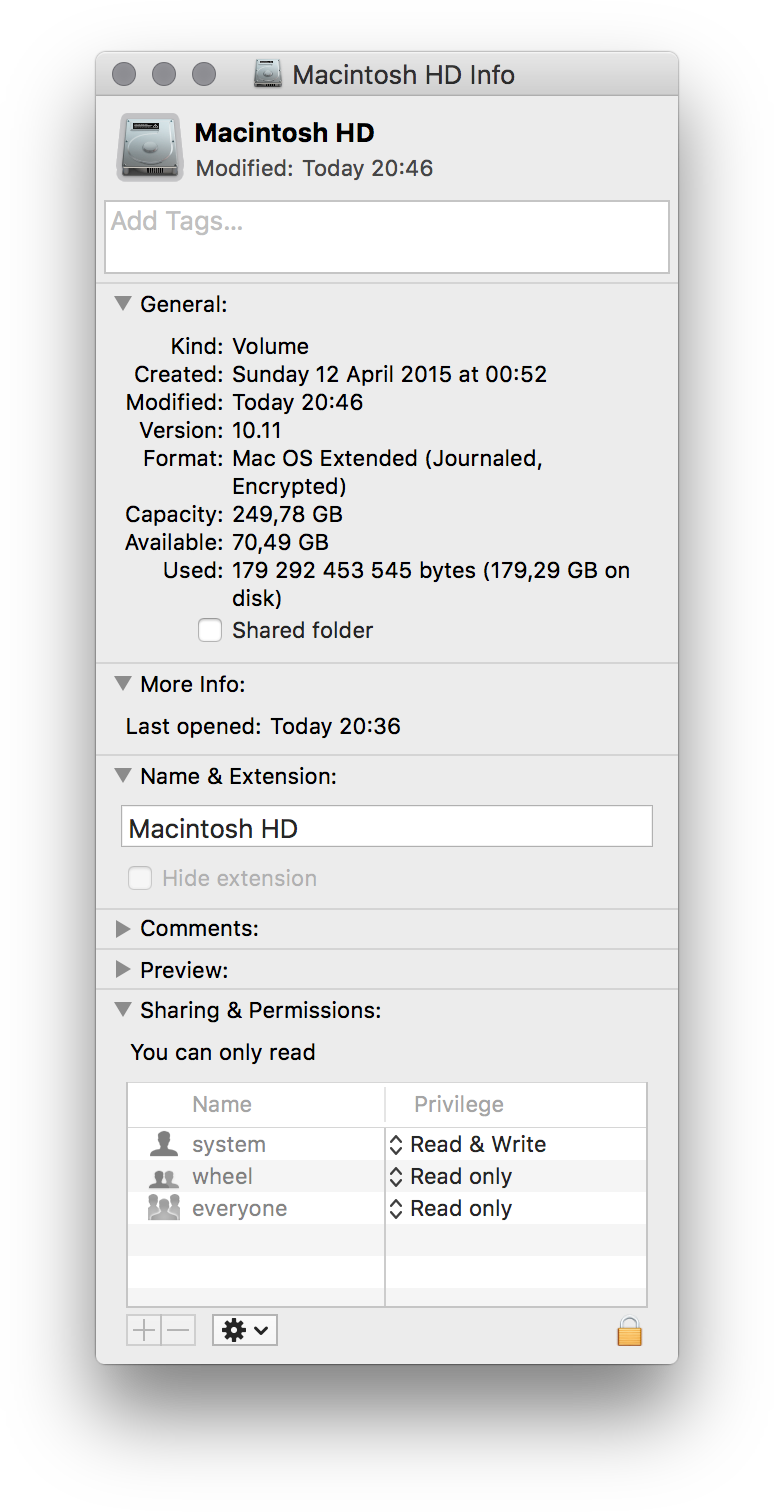Close the Macintosh HD Info window
The height and width of the screenshot is (1512, 774).
[124, 74]
